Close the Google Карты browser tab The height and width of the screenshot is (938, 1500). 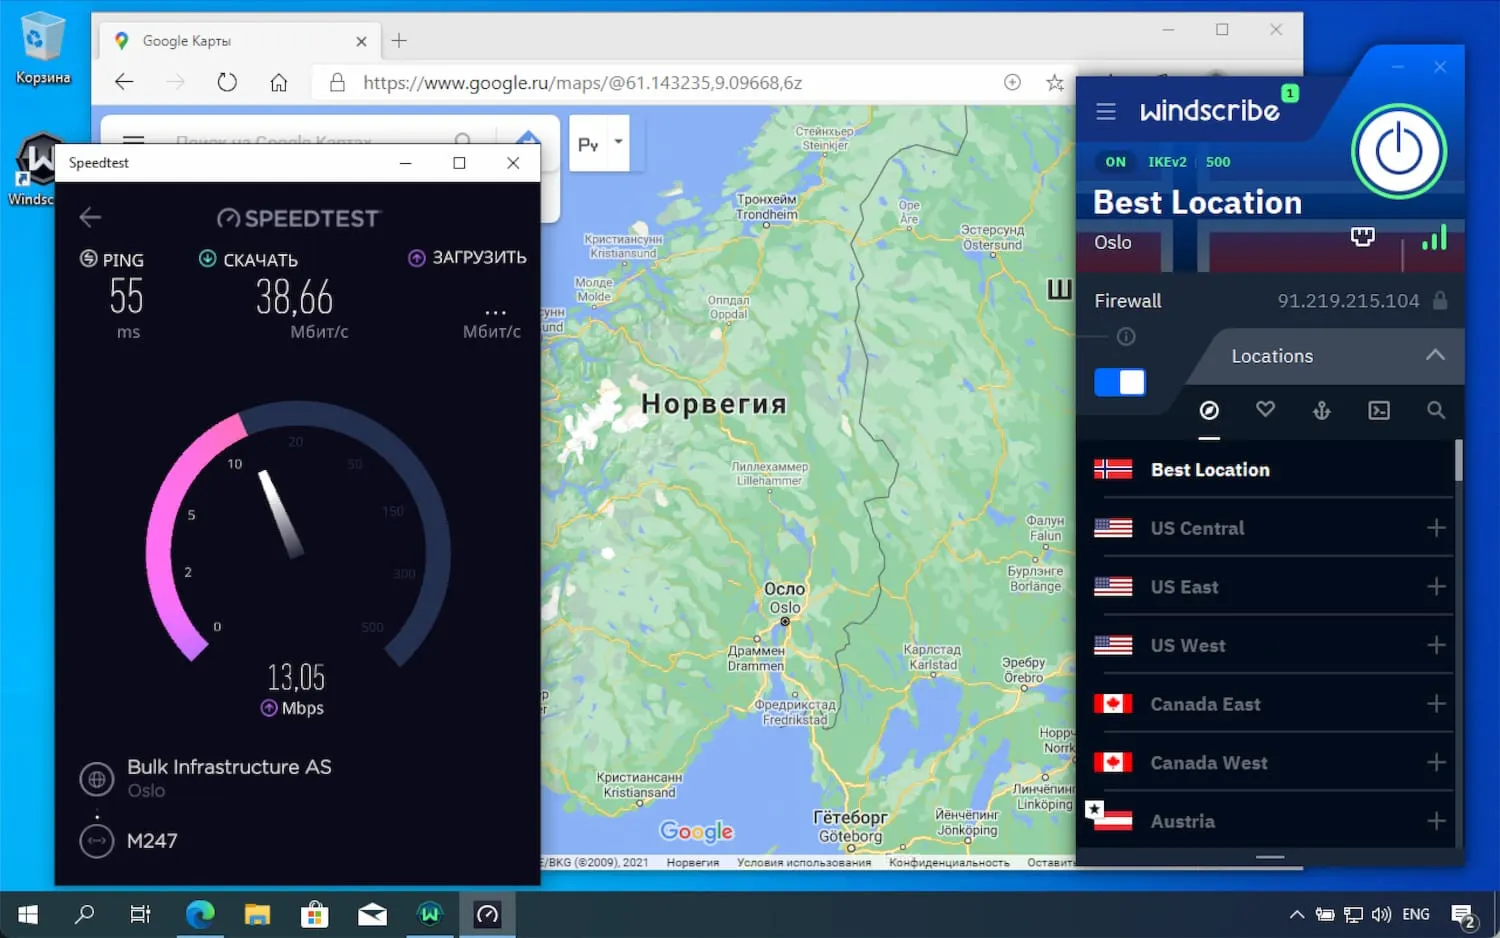pos(361,41)
